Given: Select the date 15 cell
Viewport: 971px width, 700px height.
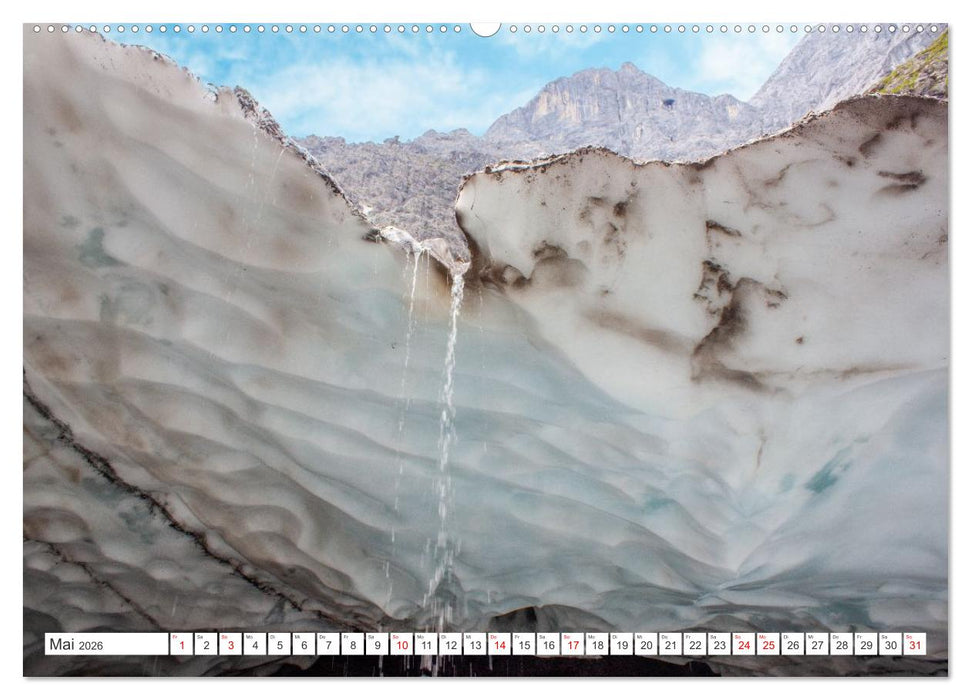Looking at the screenshot, I should [524, 648].
